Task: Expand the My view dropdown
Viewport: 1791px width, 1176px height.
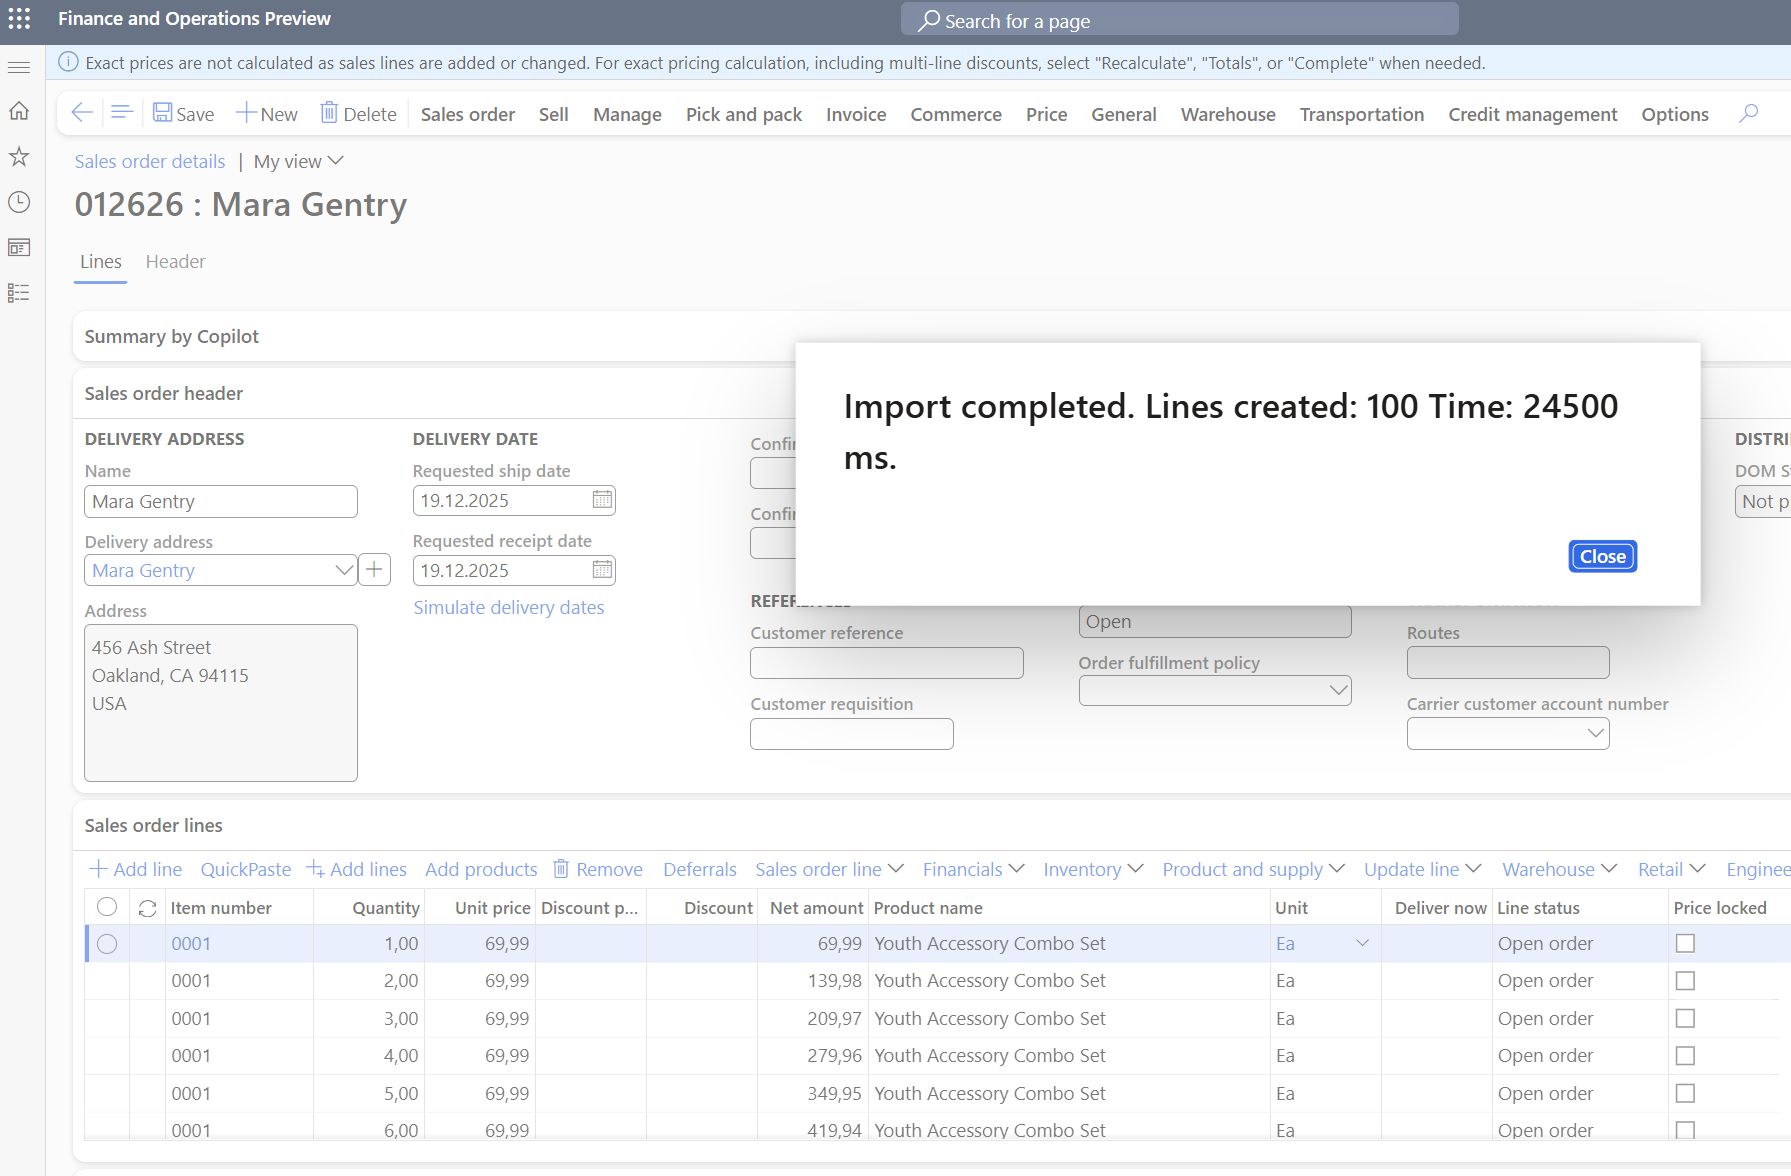Action: pyautogui.click(x=298, y=161)
